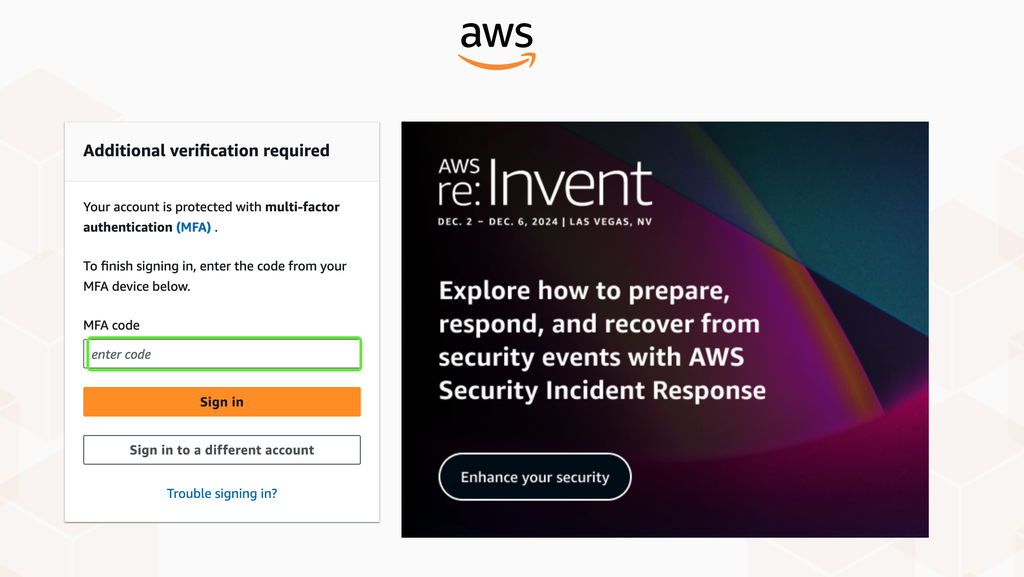Click the orange smile arrow under aws
The image size is (1024, 577).
[497, 62]
